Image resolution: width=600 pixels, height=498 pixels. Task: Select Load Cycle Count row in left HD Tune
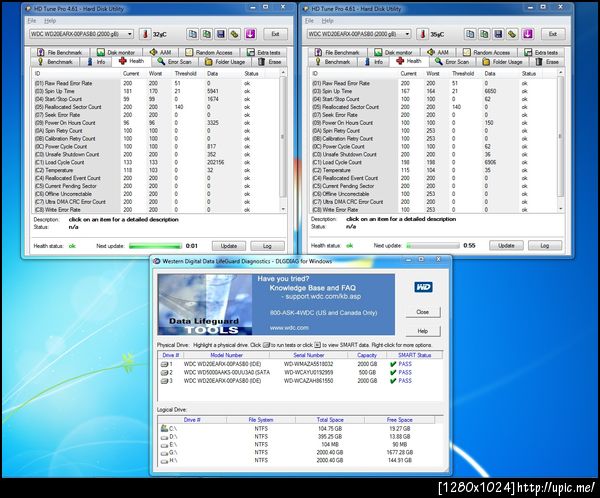[157, 162]
